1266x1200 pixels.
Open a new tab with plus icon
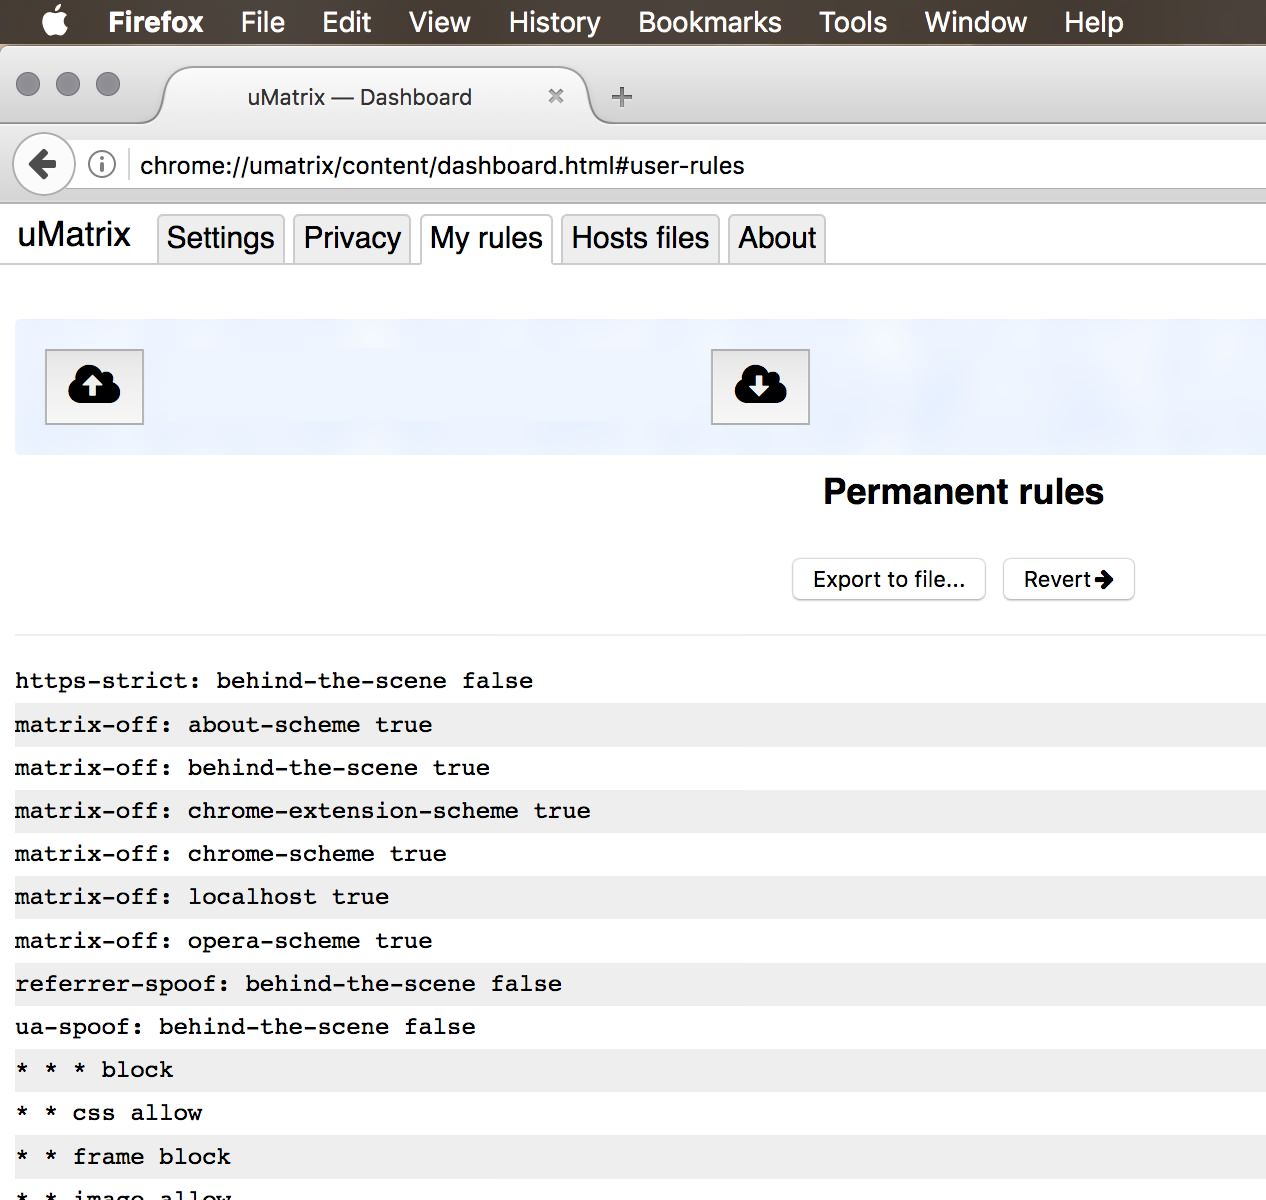coord(621,97)
